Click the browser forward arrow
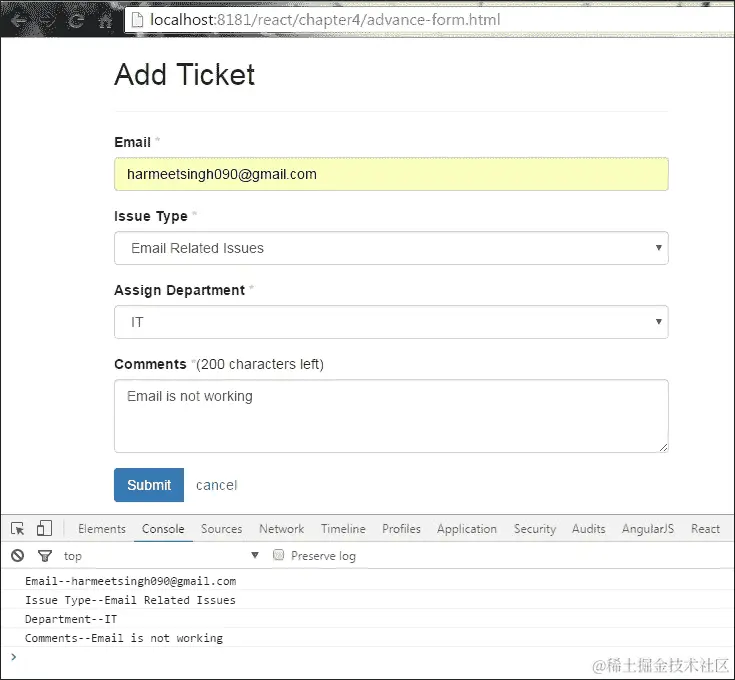Image resolution: width=735 pixels, height=680 pixels. point(47,21)
